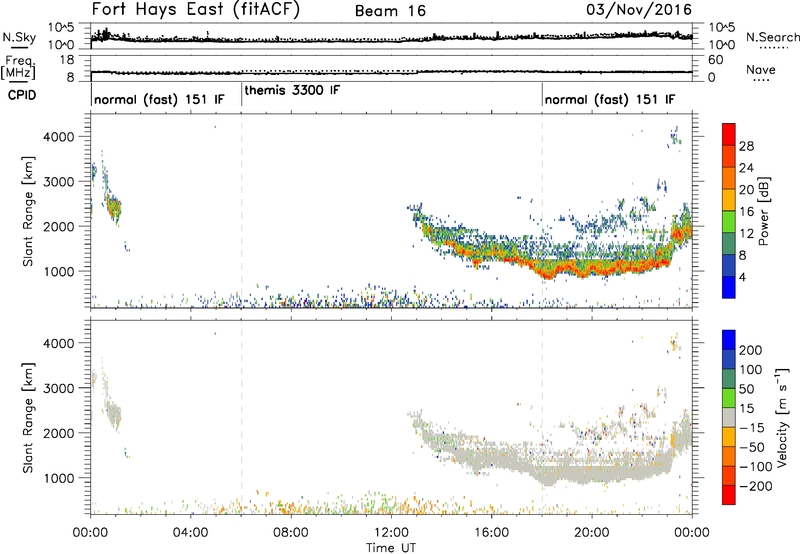Image resolution: width=800 pixels, height=554 pixels.
Task: Click the N.Sky solid line sample
Action: (x=19, y=47)
